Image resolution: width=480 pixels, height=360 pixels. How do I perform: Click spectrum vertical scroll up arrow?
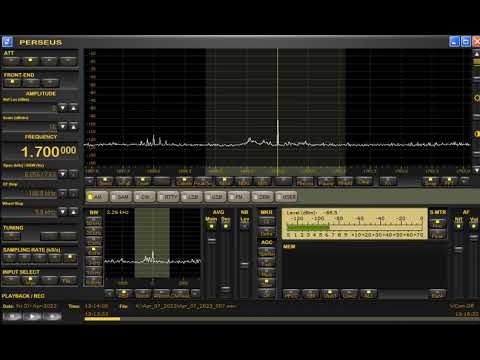click(x=476, y=54)
